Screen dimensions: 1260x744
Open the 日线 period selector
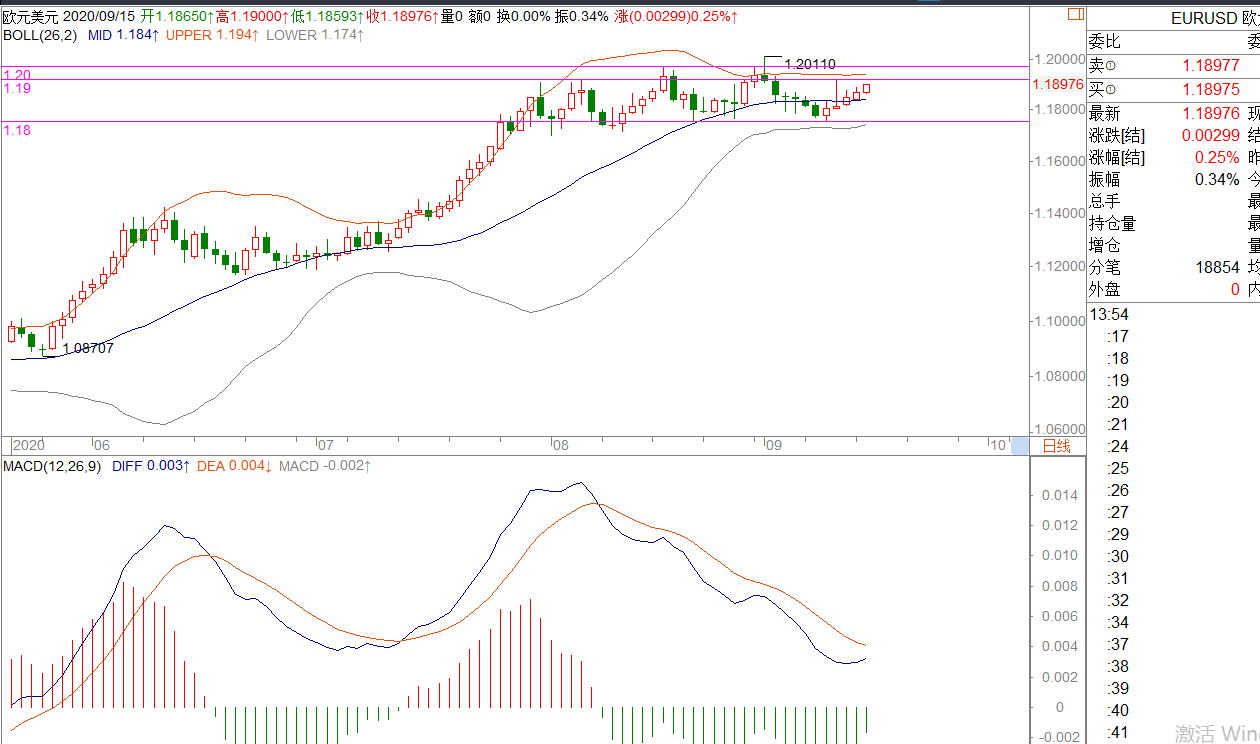[1057, 446]
